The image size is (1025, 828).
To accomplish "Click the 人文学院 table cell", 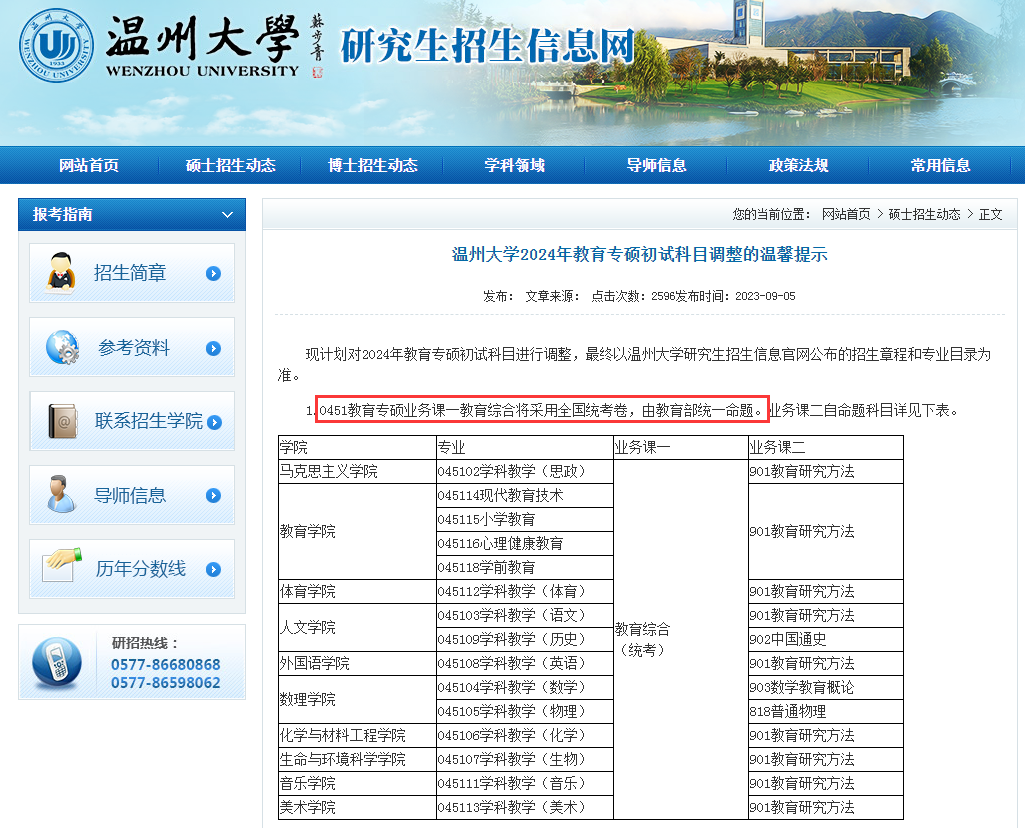I will (357, 627).
